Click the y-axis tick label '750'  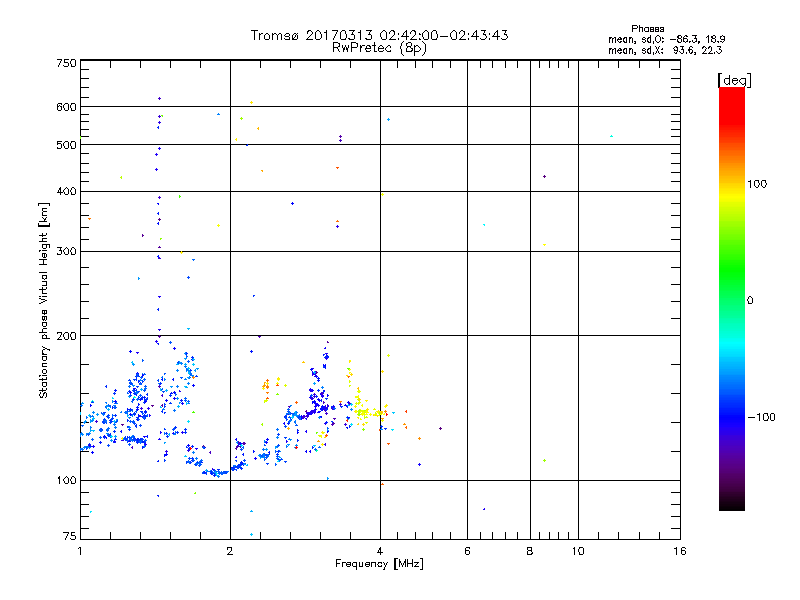pyautogui.click(x=66, y=63)
